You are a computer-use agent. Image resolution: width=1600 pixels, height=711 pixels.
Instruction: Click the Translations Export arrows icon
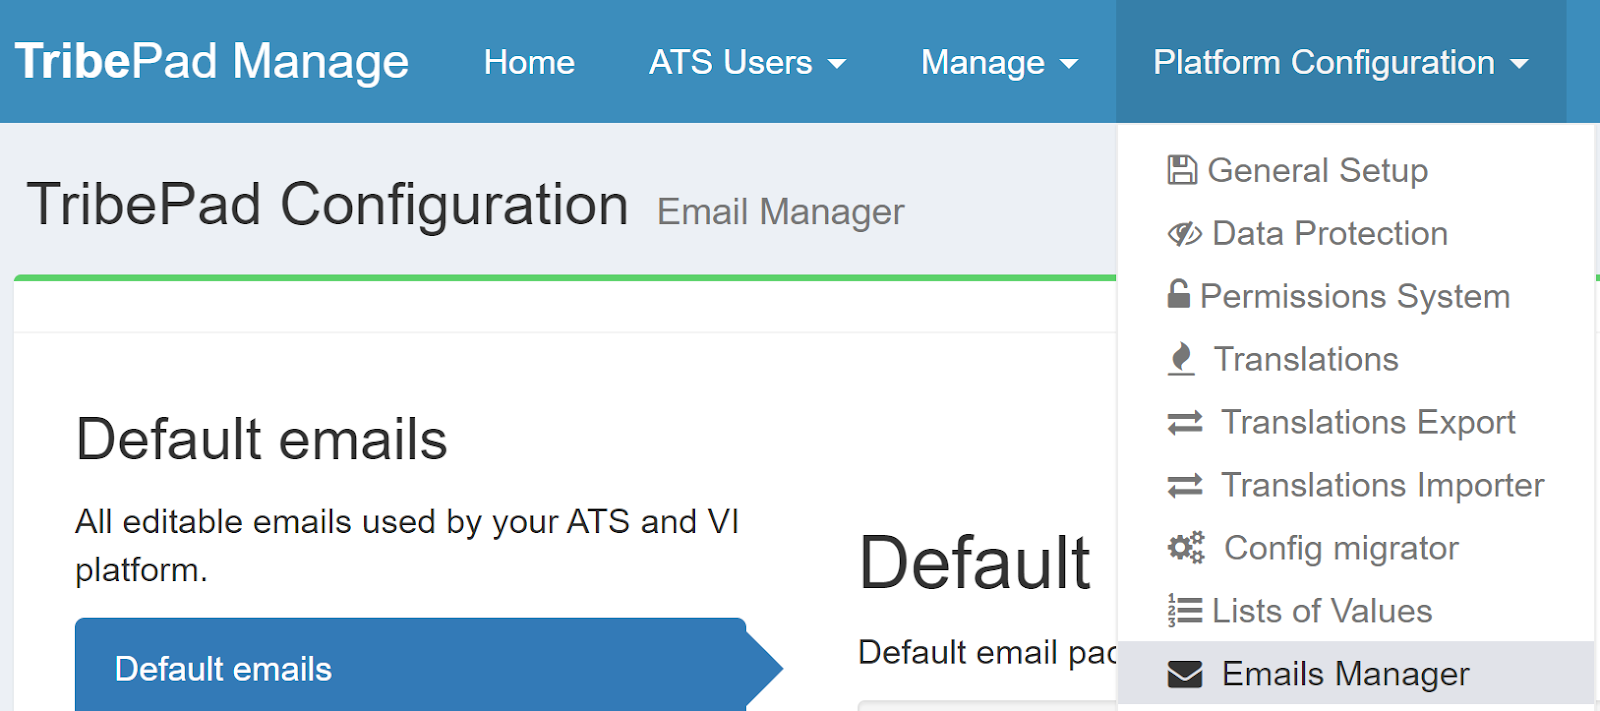point(1185,423)
